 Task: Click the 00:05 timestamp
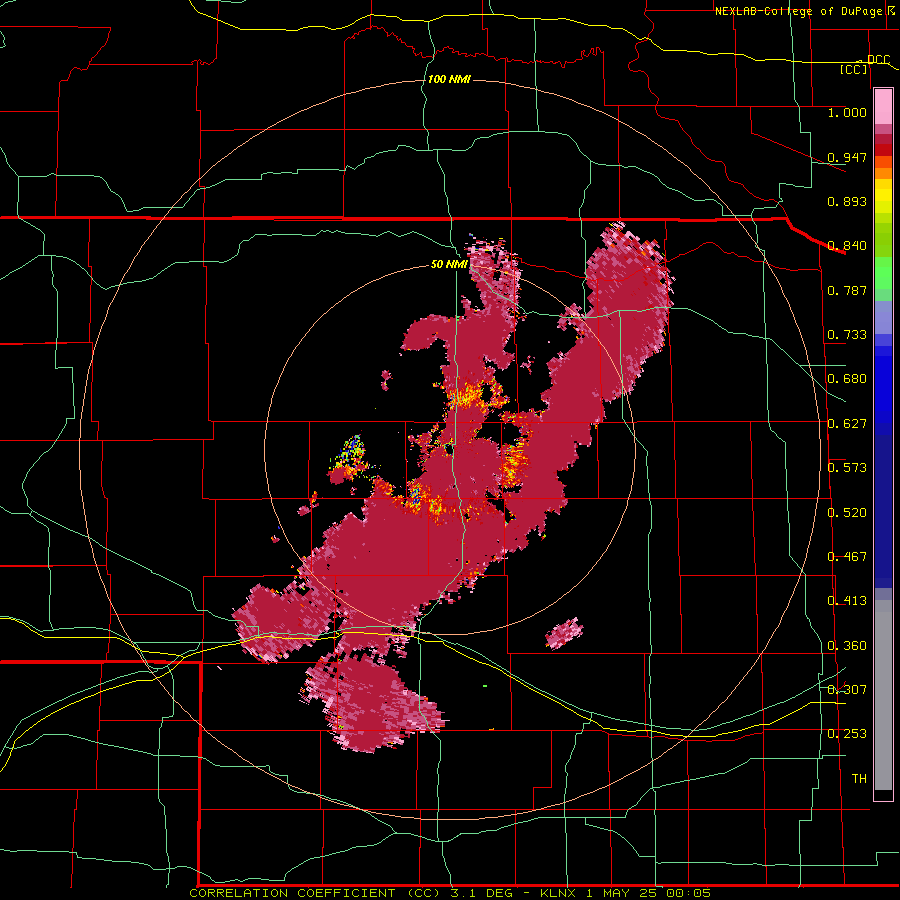coord(689,893)
